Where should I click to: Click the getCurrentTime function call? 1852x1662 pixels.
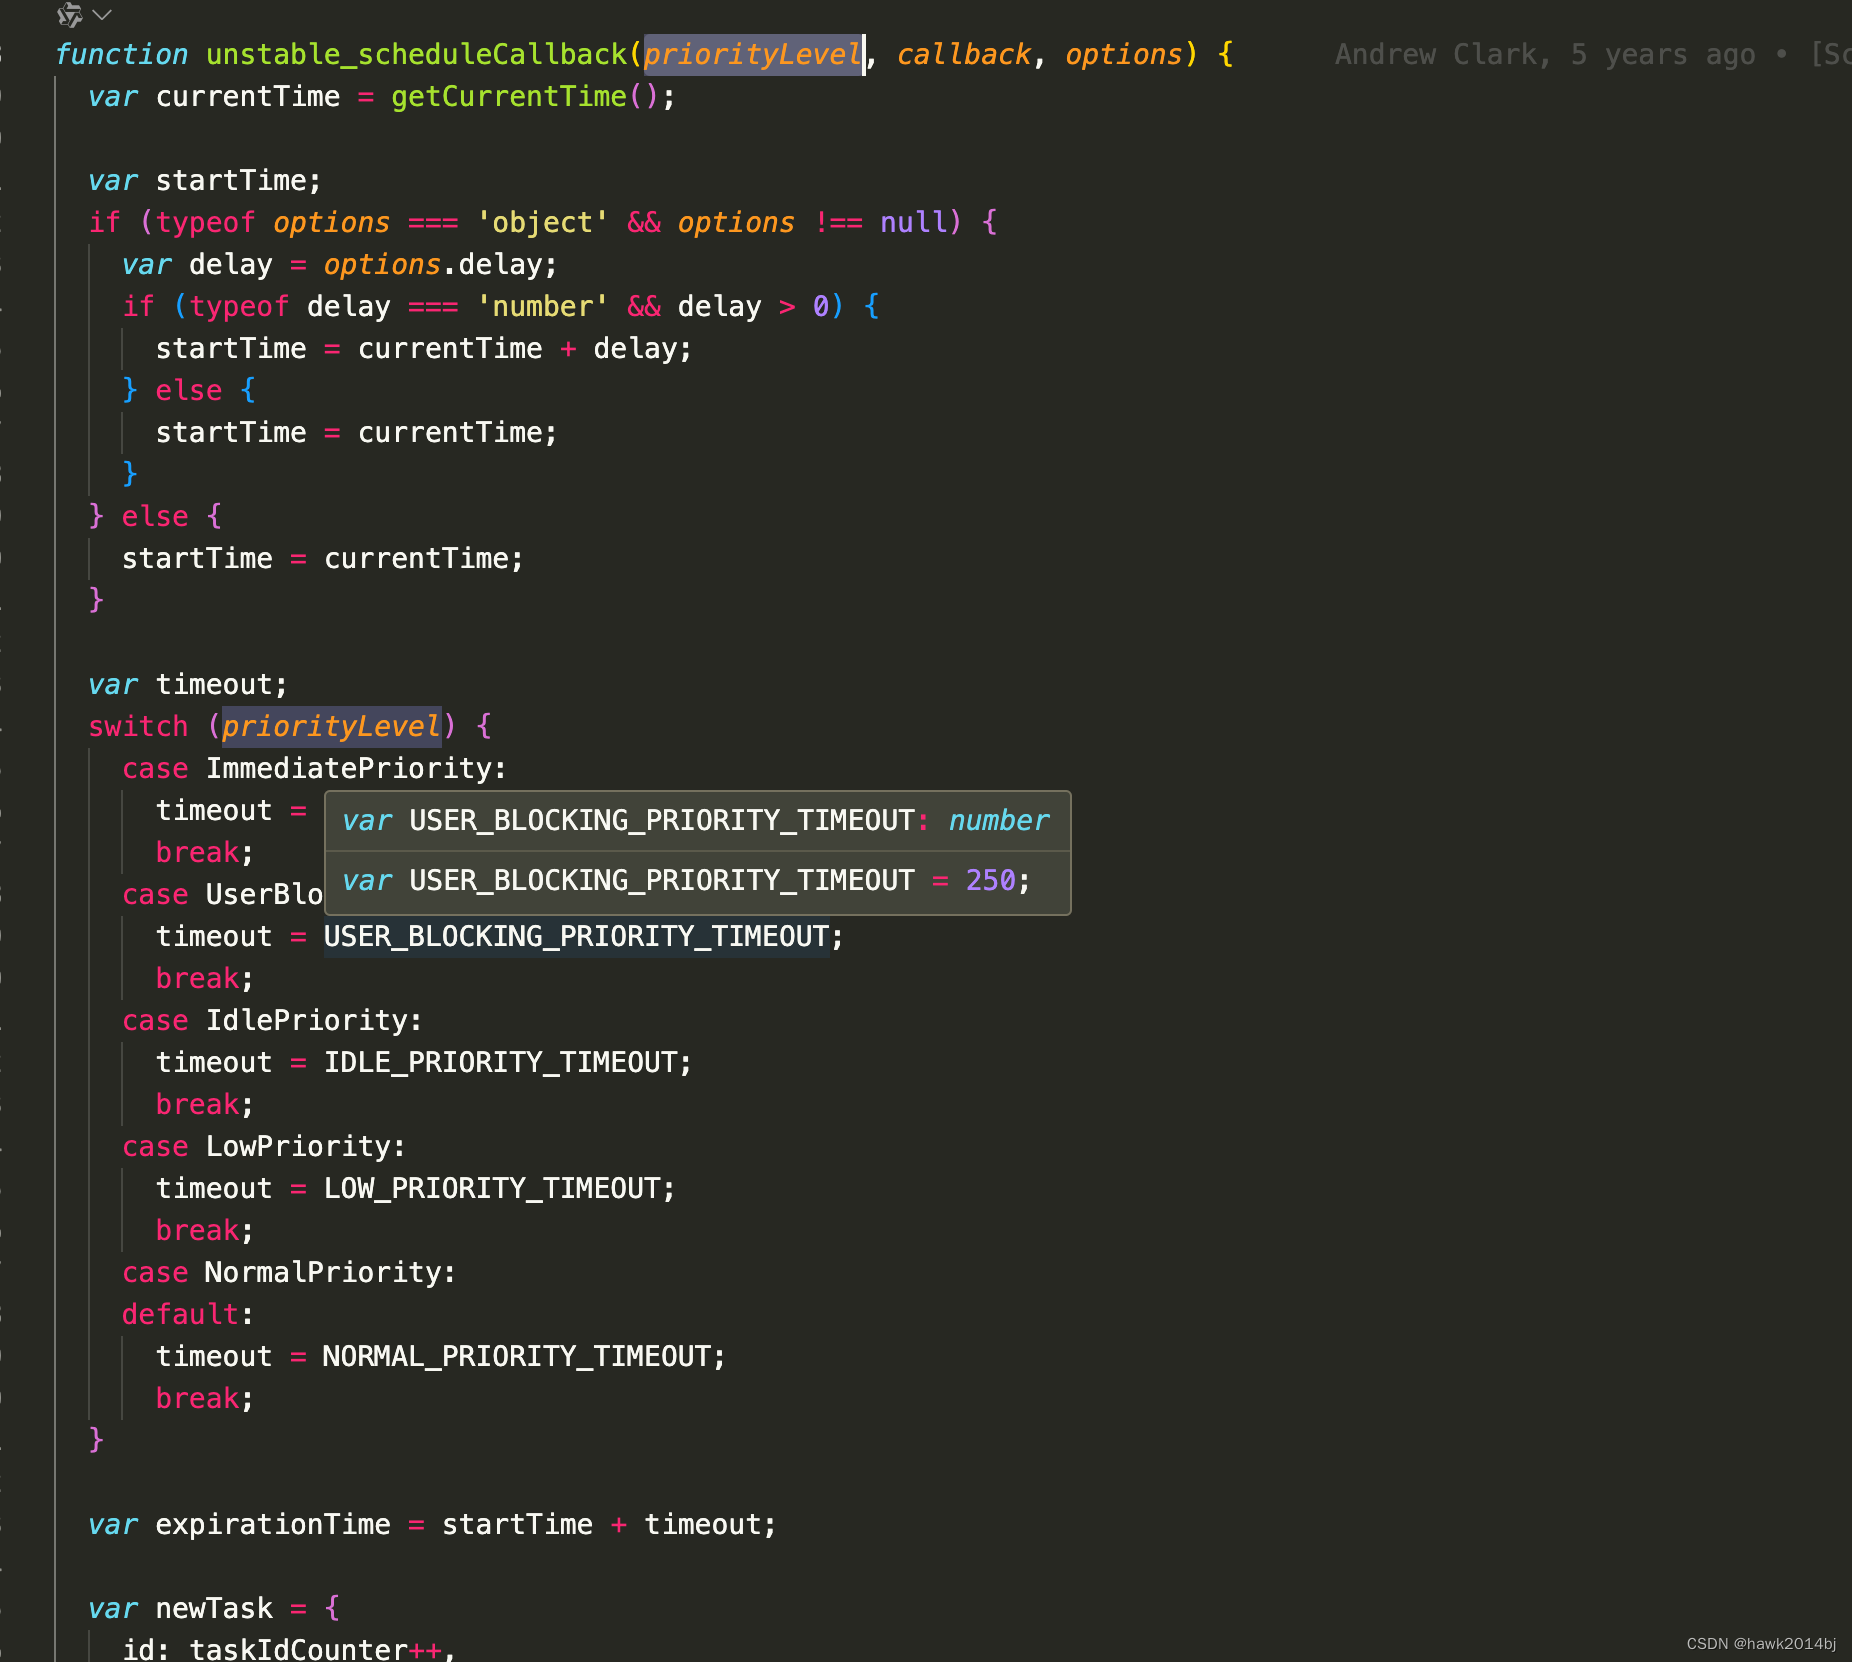[x=506, y=96]
